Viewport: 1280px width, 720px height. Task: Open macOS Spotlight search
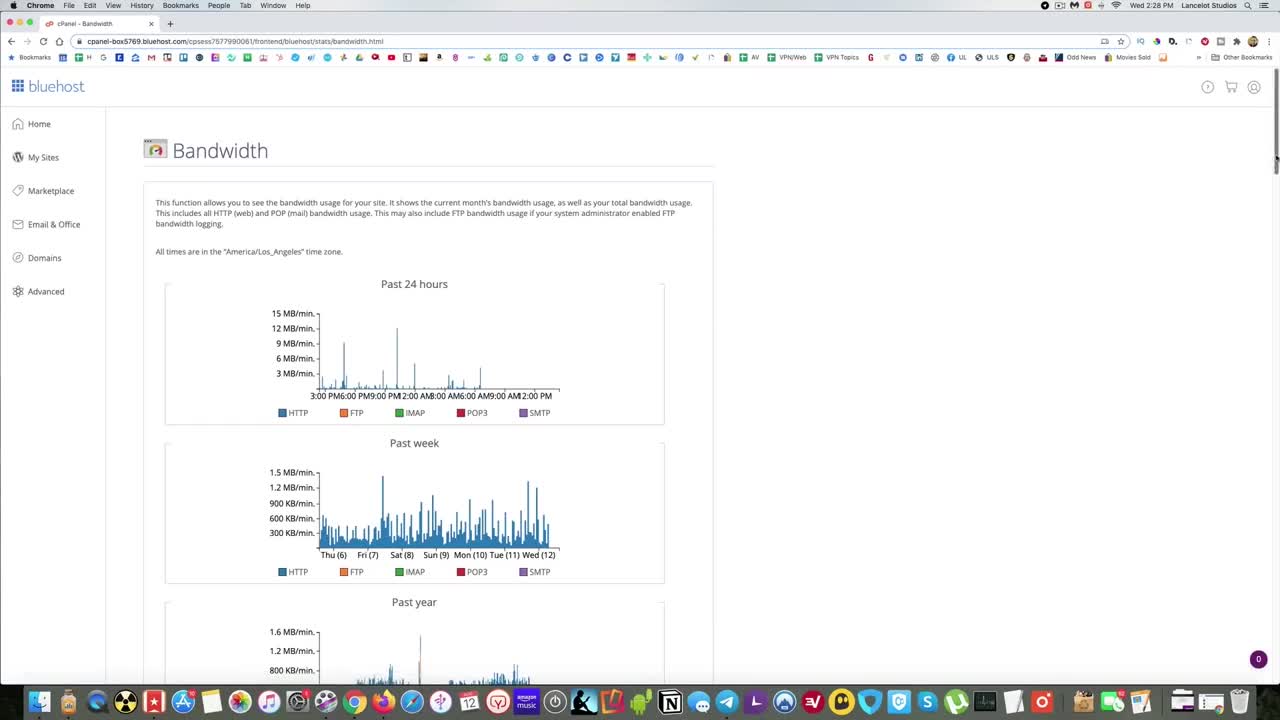tap(1248, 5)
